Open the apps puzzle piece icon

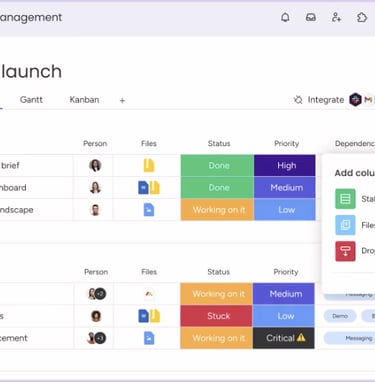click(x=362, y=17)
